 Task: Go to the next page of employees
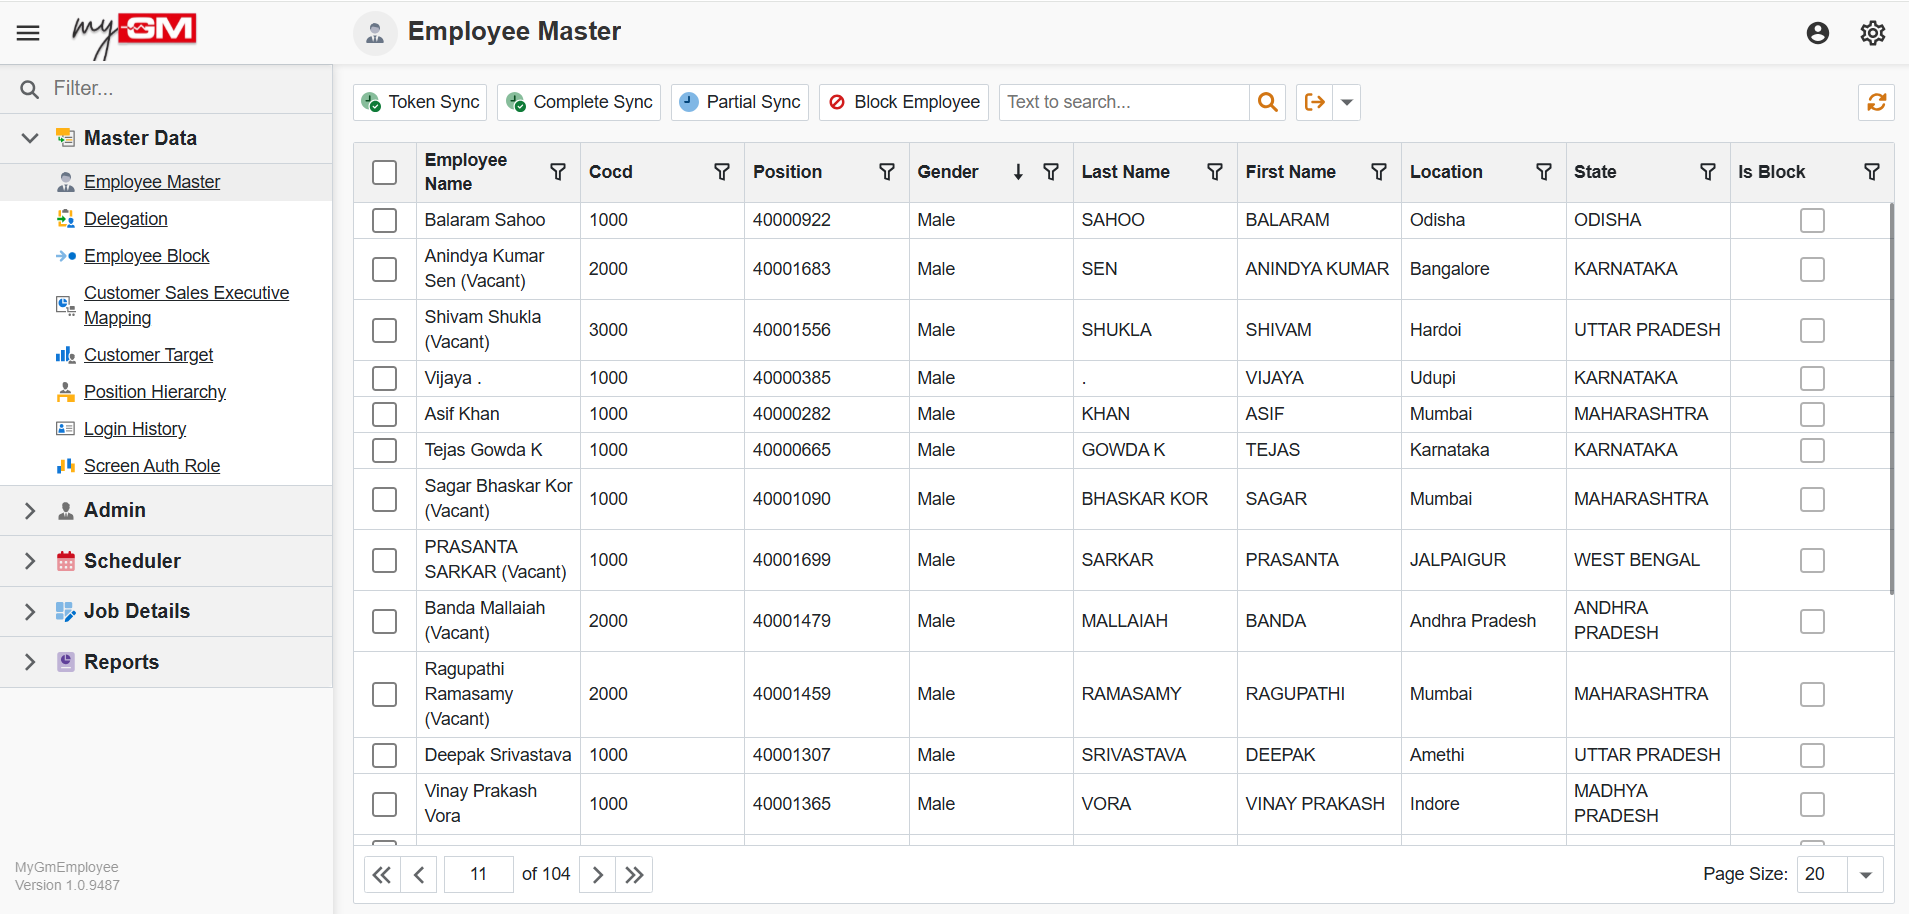coord(596,874)
